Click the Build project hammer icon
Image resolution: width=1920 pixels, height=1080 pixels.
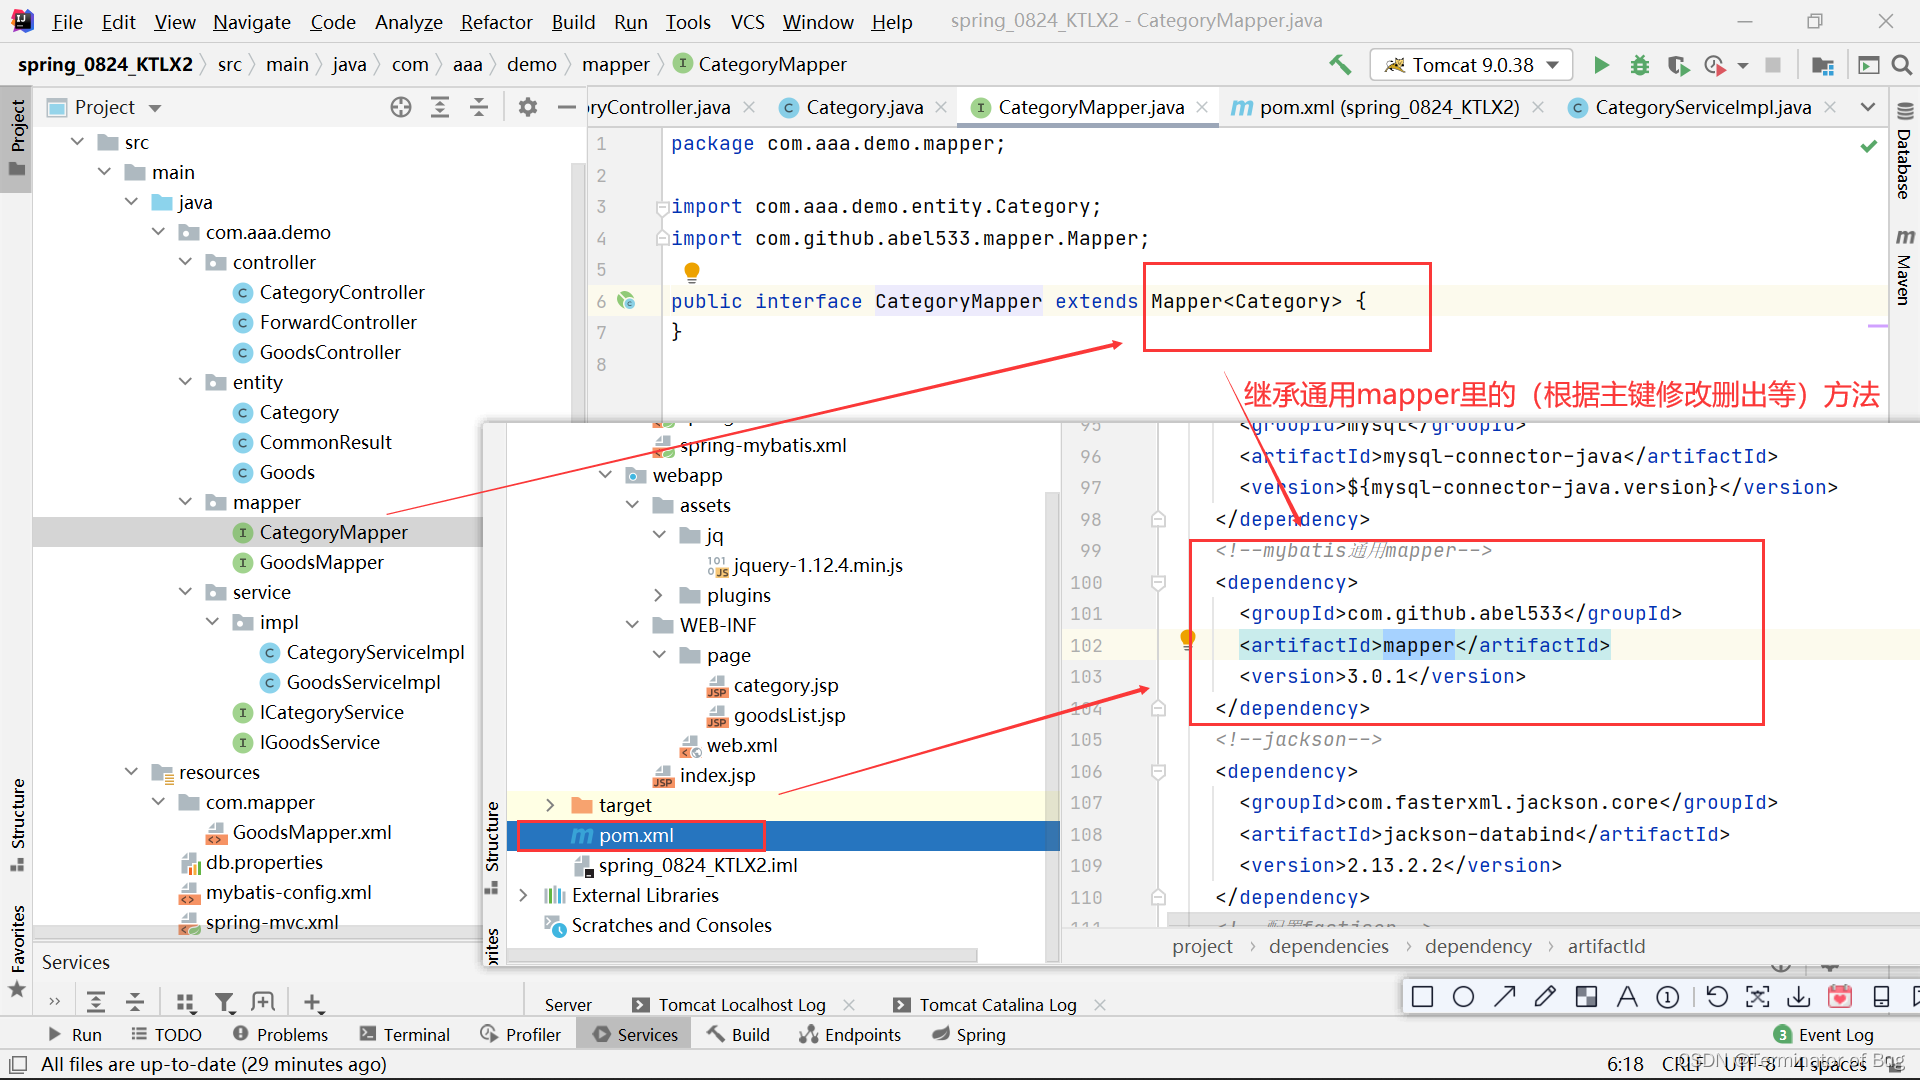[1340, 65]
